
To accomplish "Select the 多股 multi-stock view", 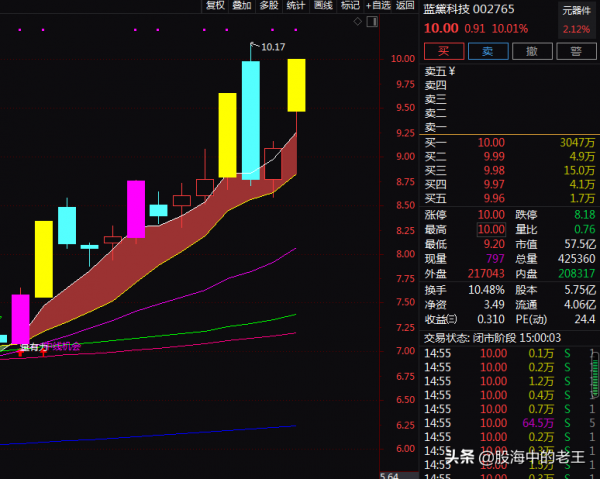I will pyautogui.click(x=269, y=6).
